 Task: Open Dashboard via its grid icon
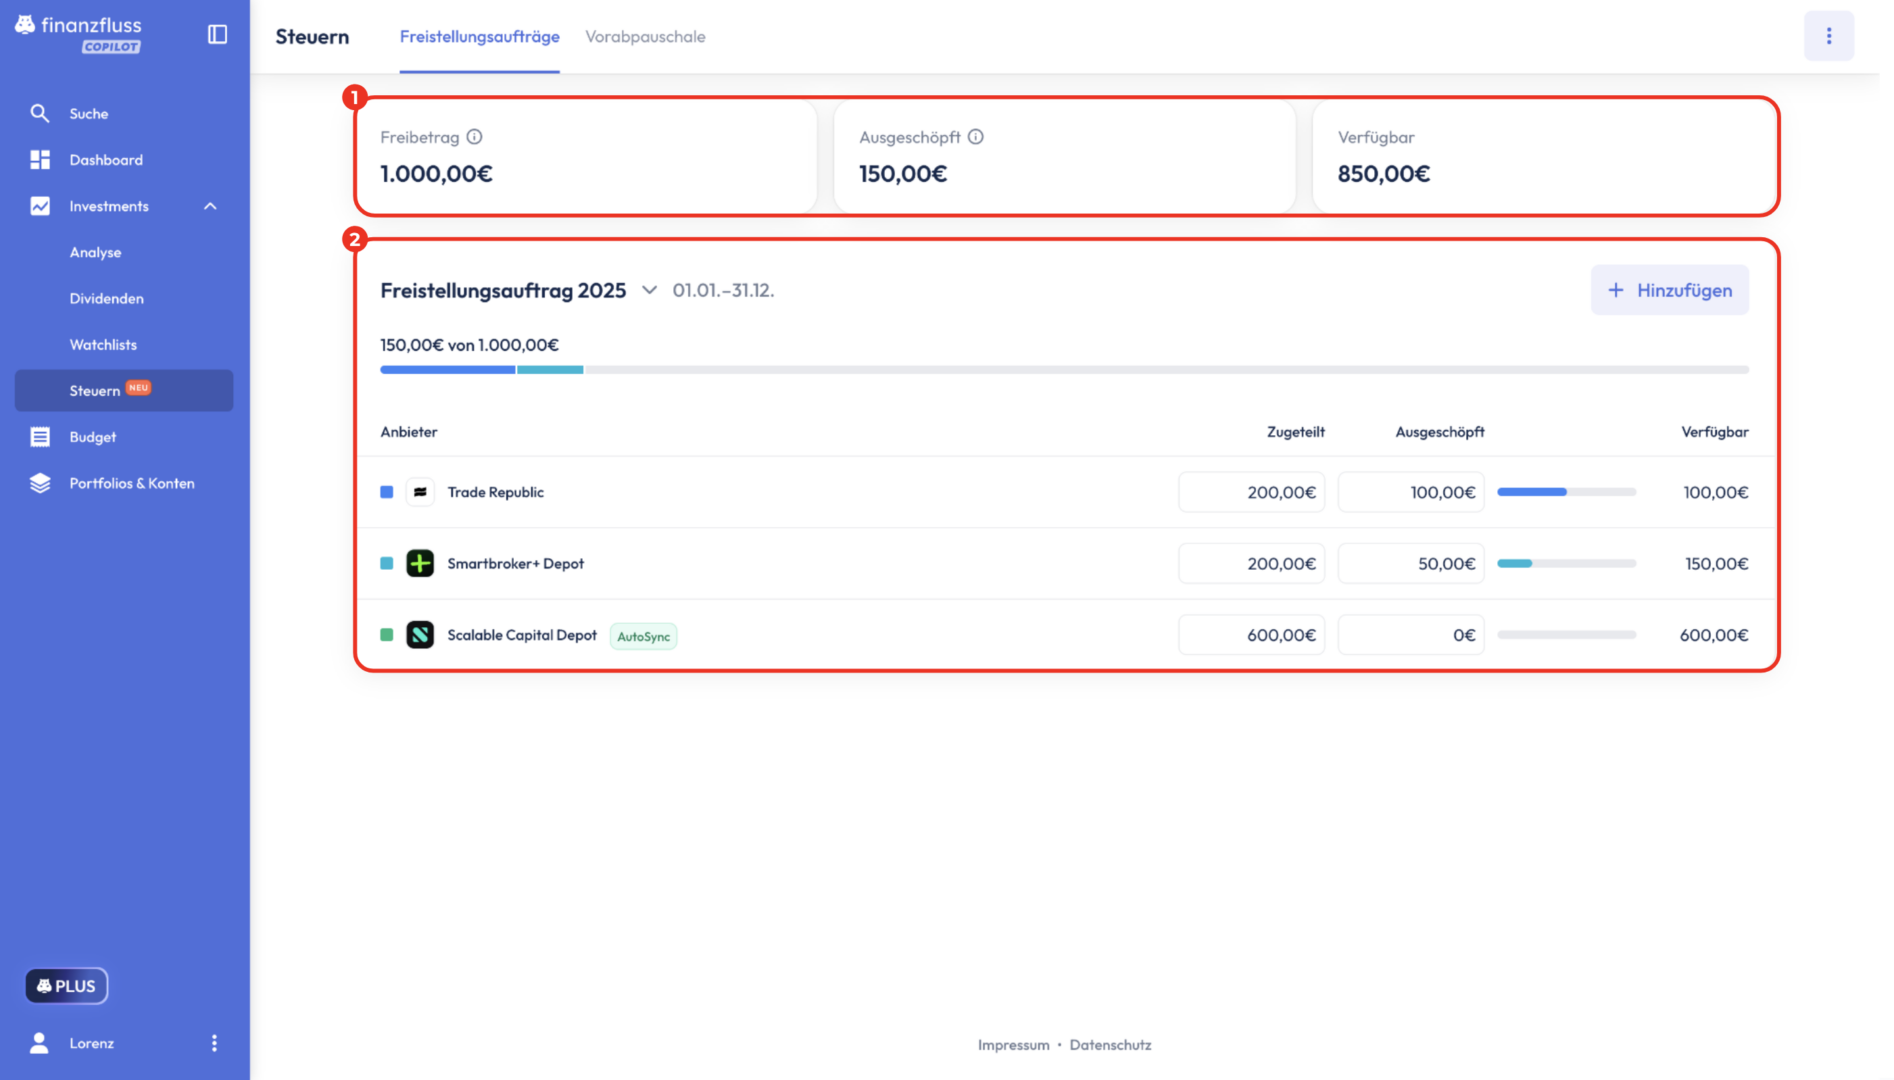[x=40, y=160]
